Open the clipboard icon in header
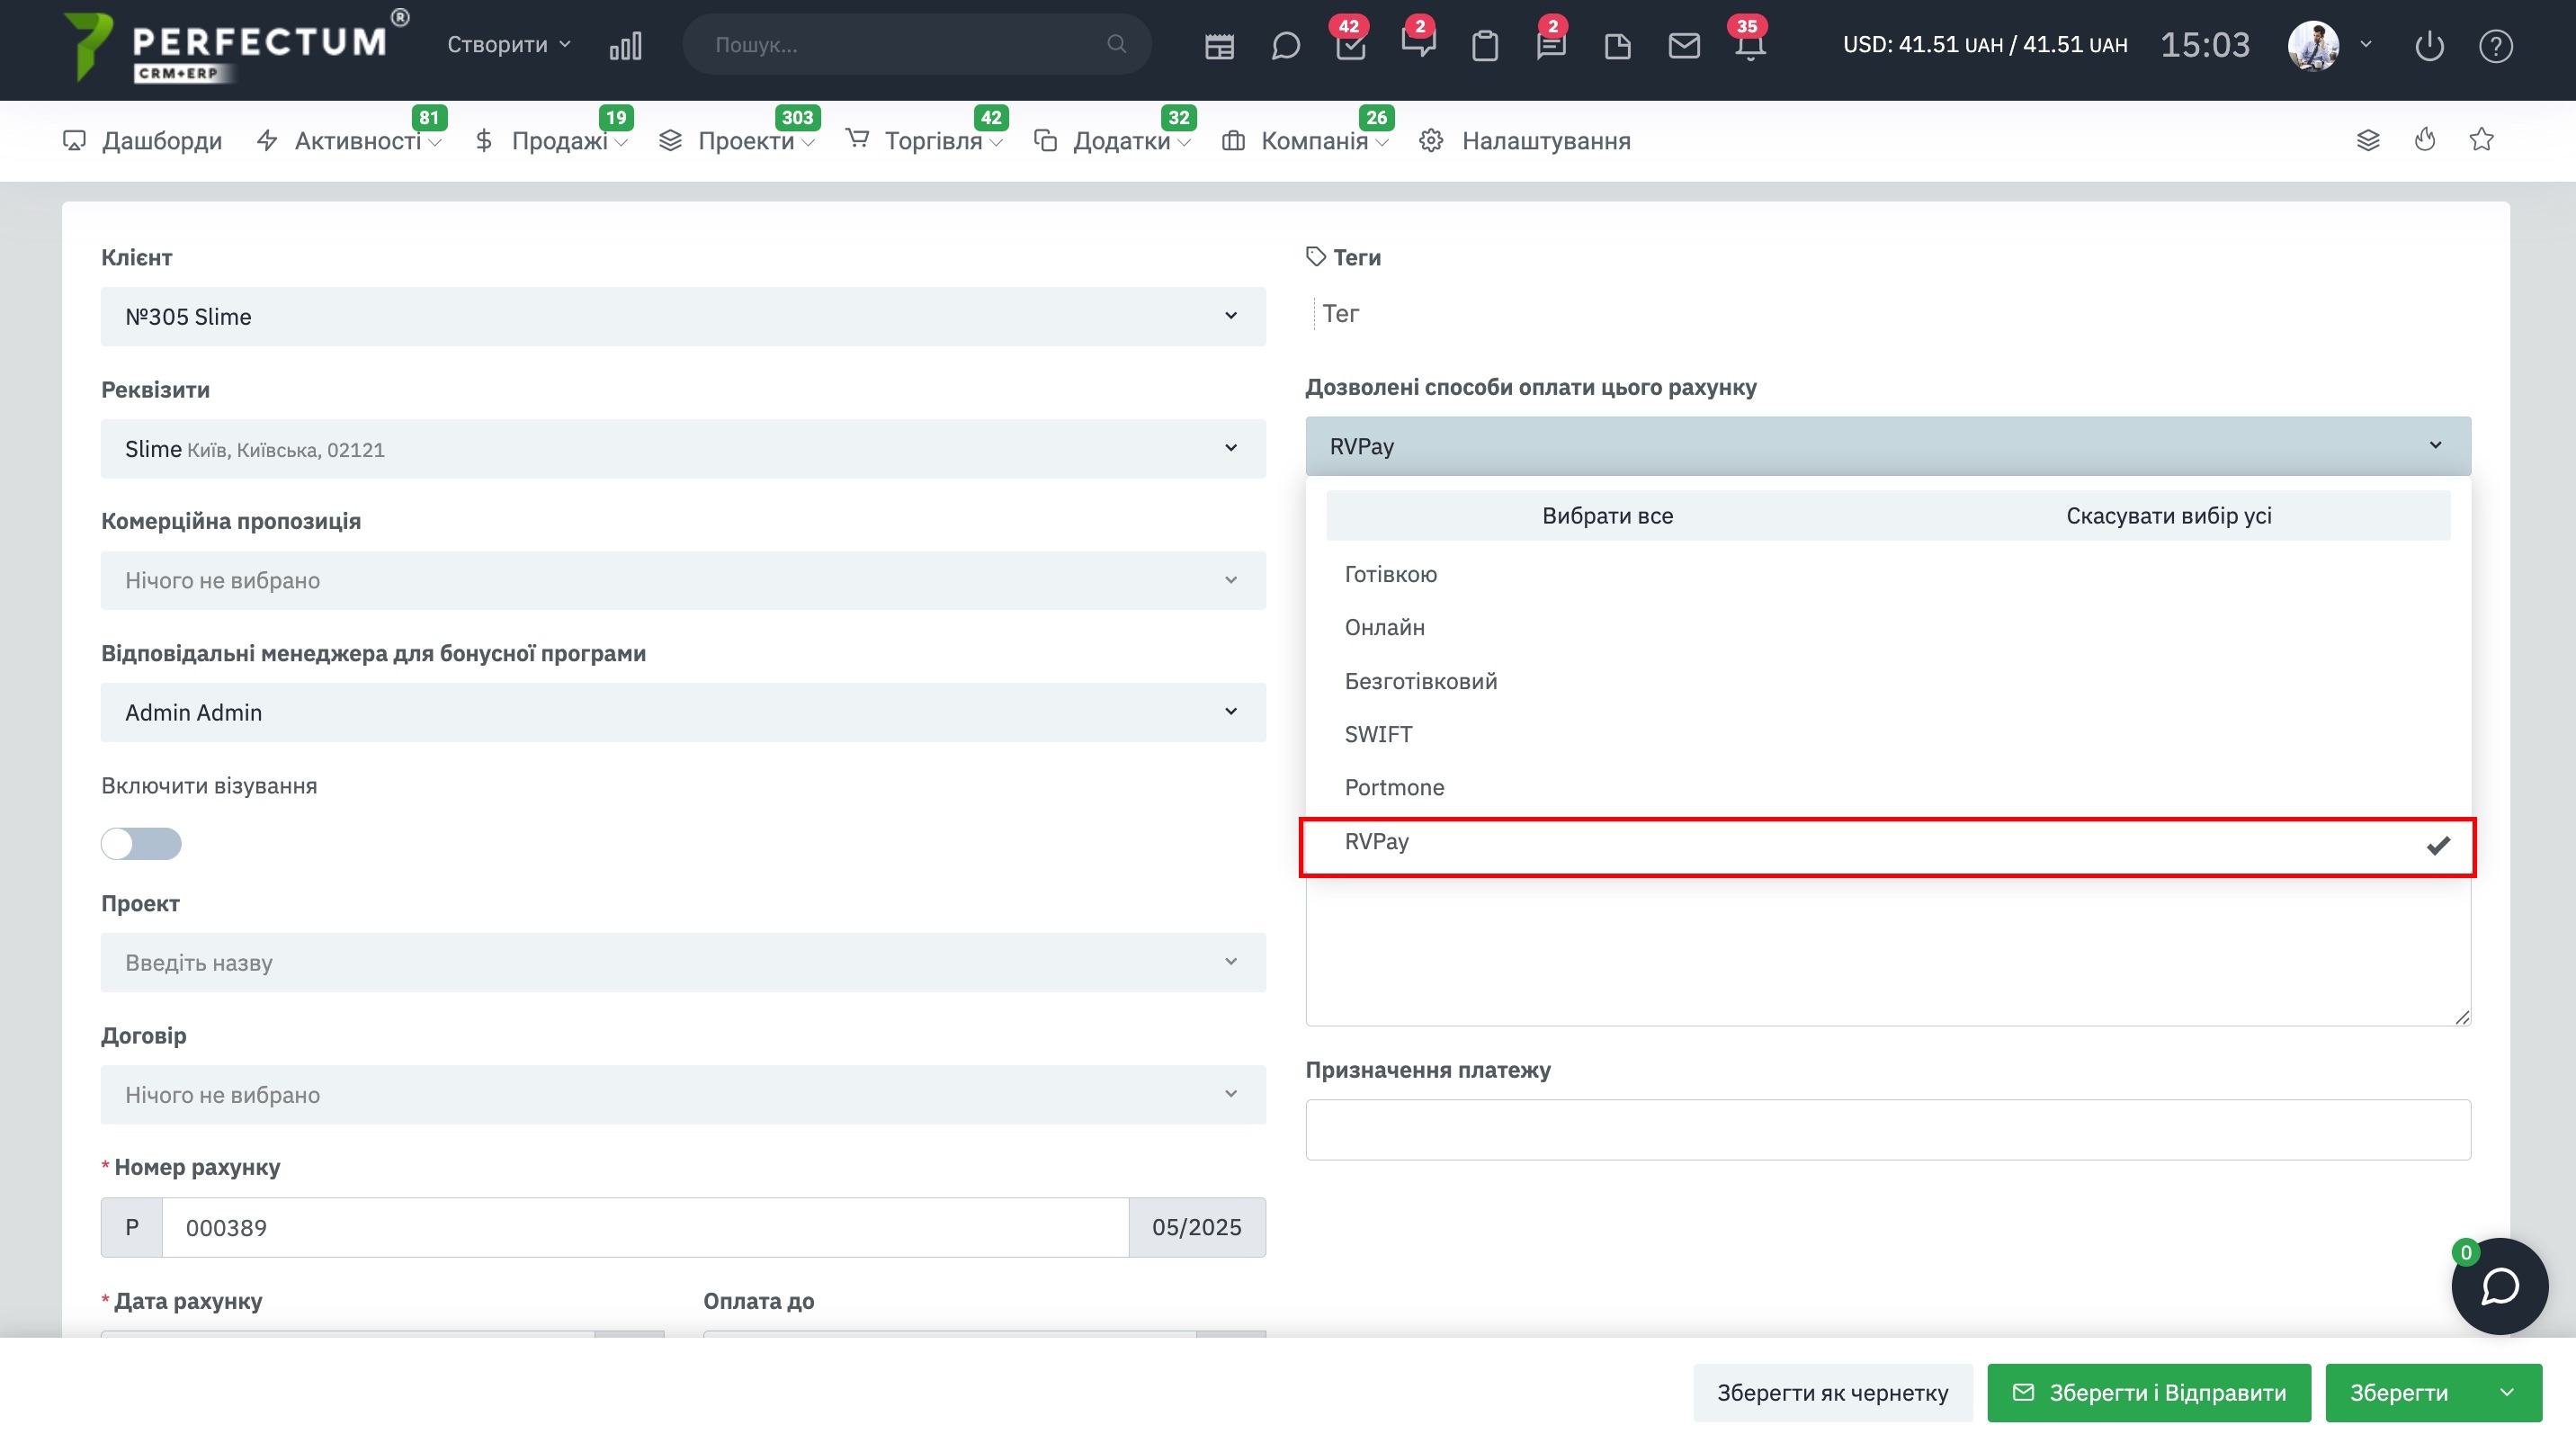The width and height of the screenshot is (2576, 1434). pyautogui.click(x=1485, y=46)
